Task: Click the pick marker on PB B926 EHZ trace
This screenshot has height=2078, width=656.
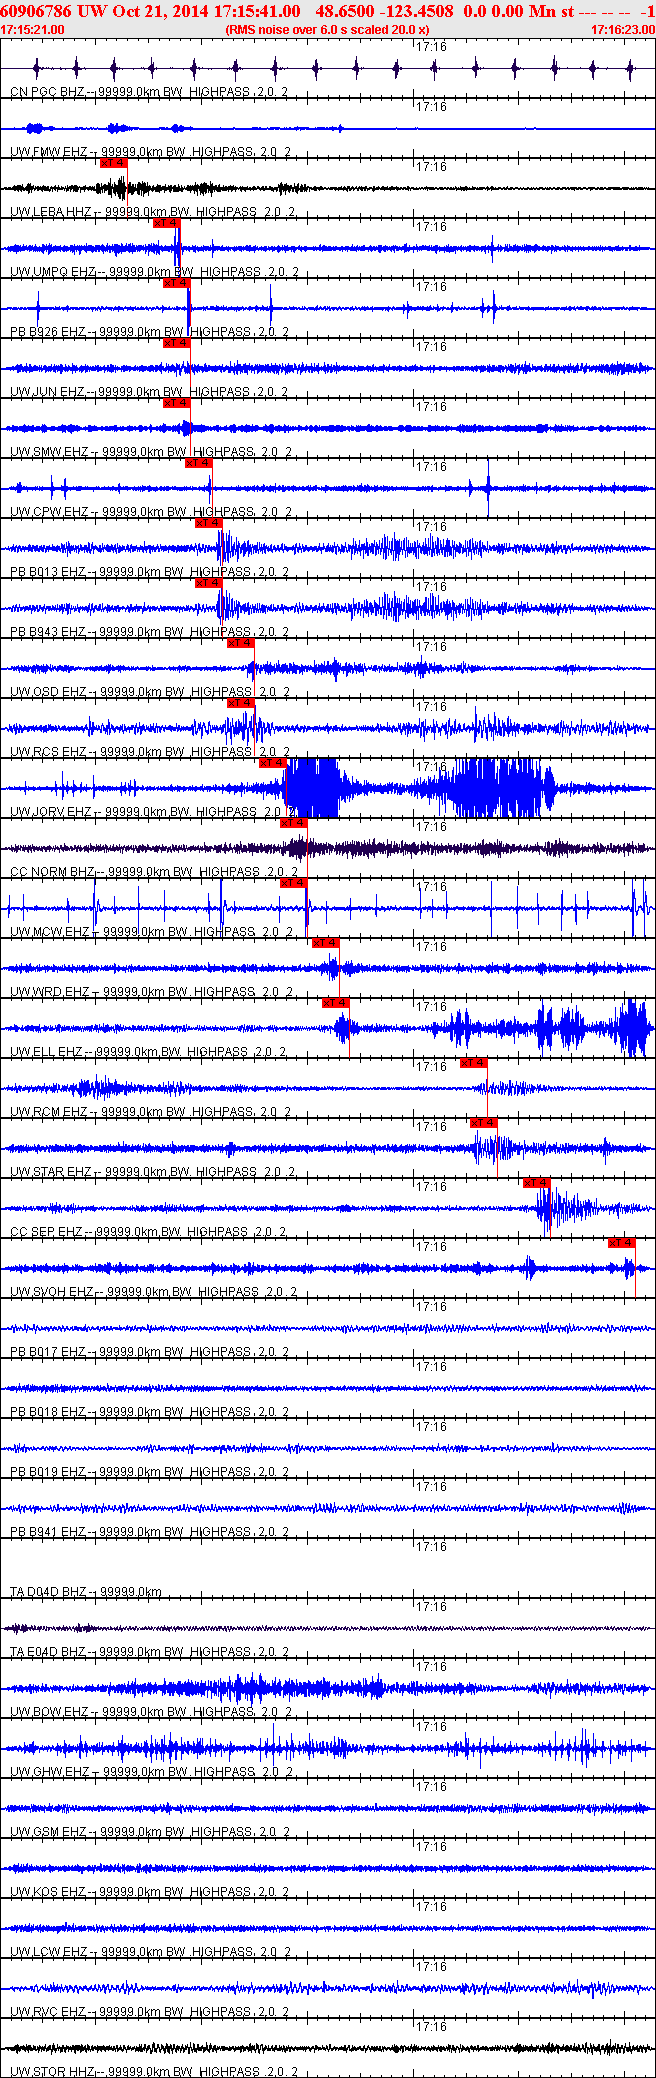Action: click(x=176, y=283)
